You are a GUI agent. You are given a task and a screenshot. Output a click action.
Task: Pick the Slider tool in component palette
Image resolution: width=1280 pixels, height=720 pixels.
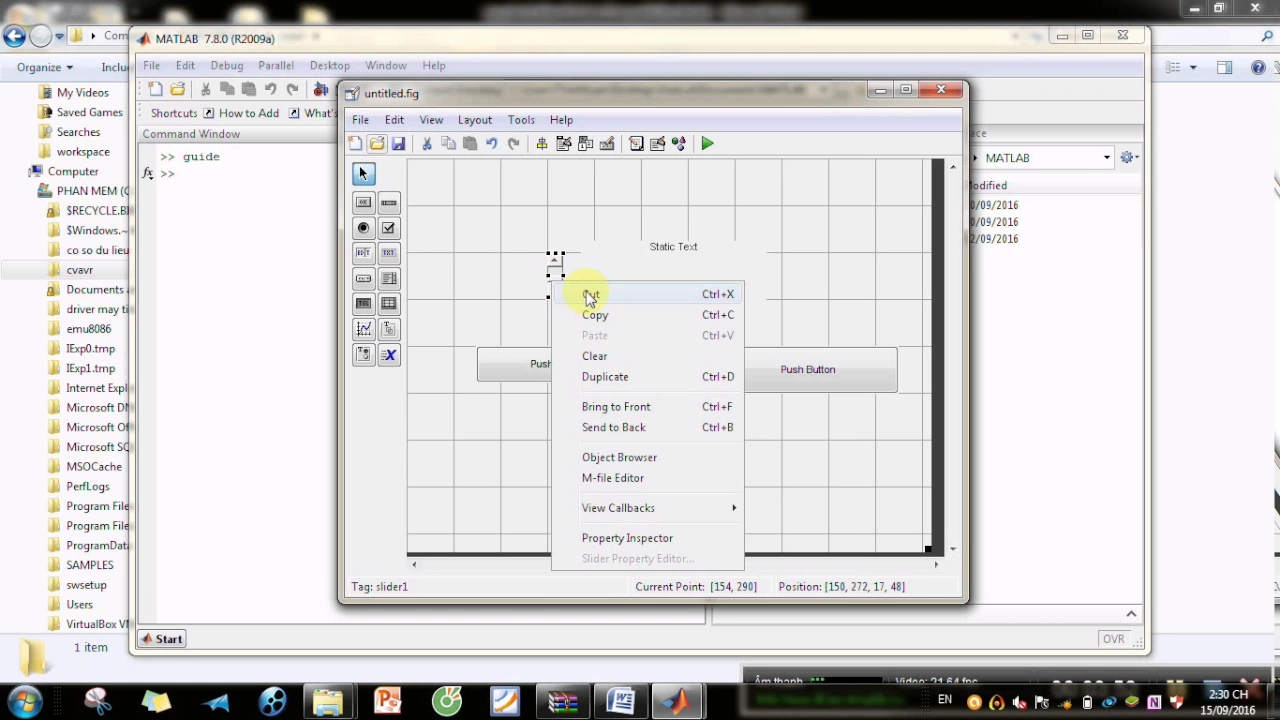click(x=389, y=203)
